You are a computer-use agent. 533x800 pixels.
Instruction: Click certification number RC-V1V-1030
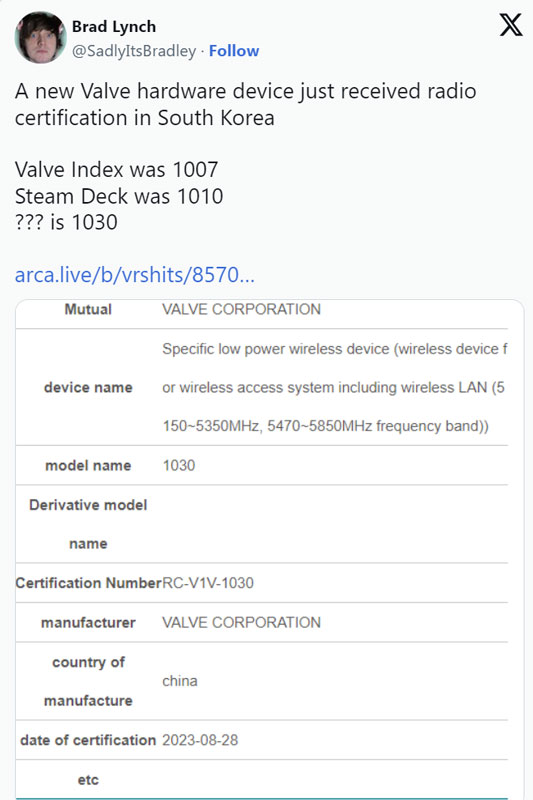(208, 583)
